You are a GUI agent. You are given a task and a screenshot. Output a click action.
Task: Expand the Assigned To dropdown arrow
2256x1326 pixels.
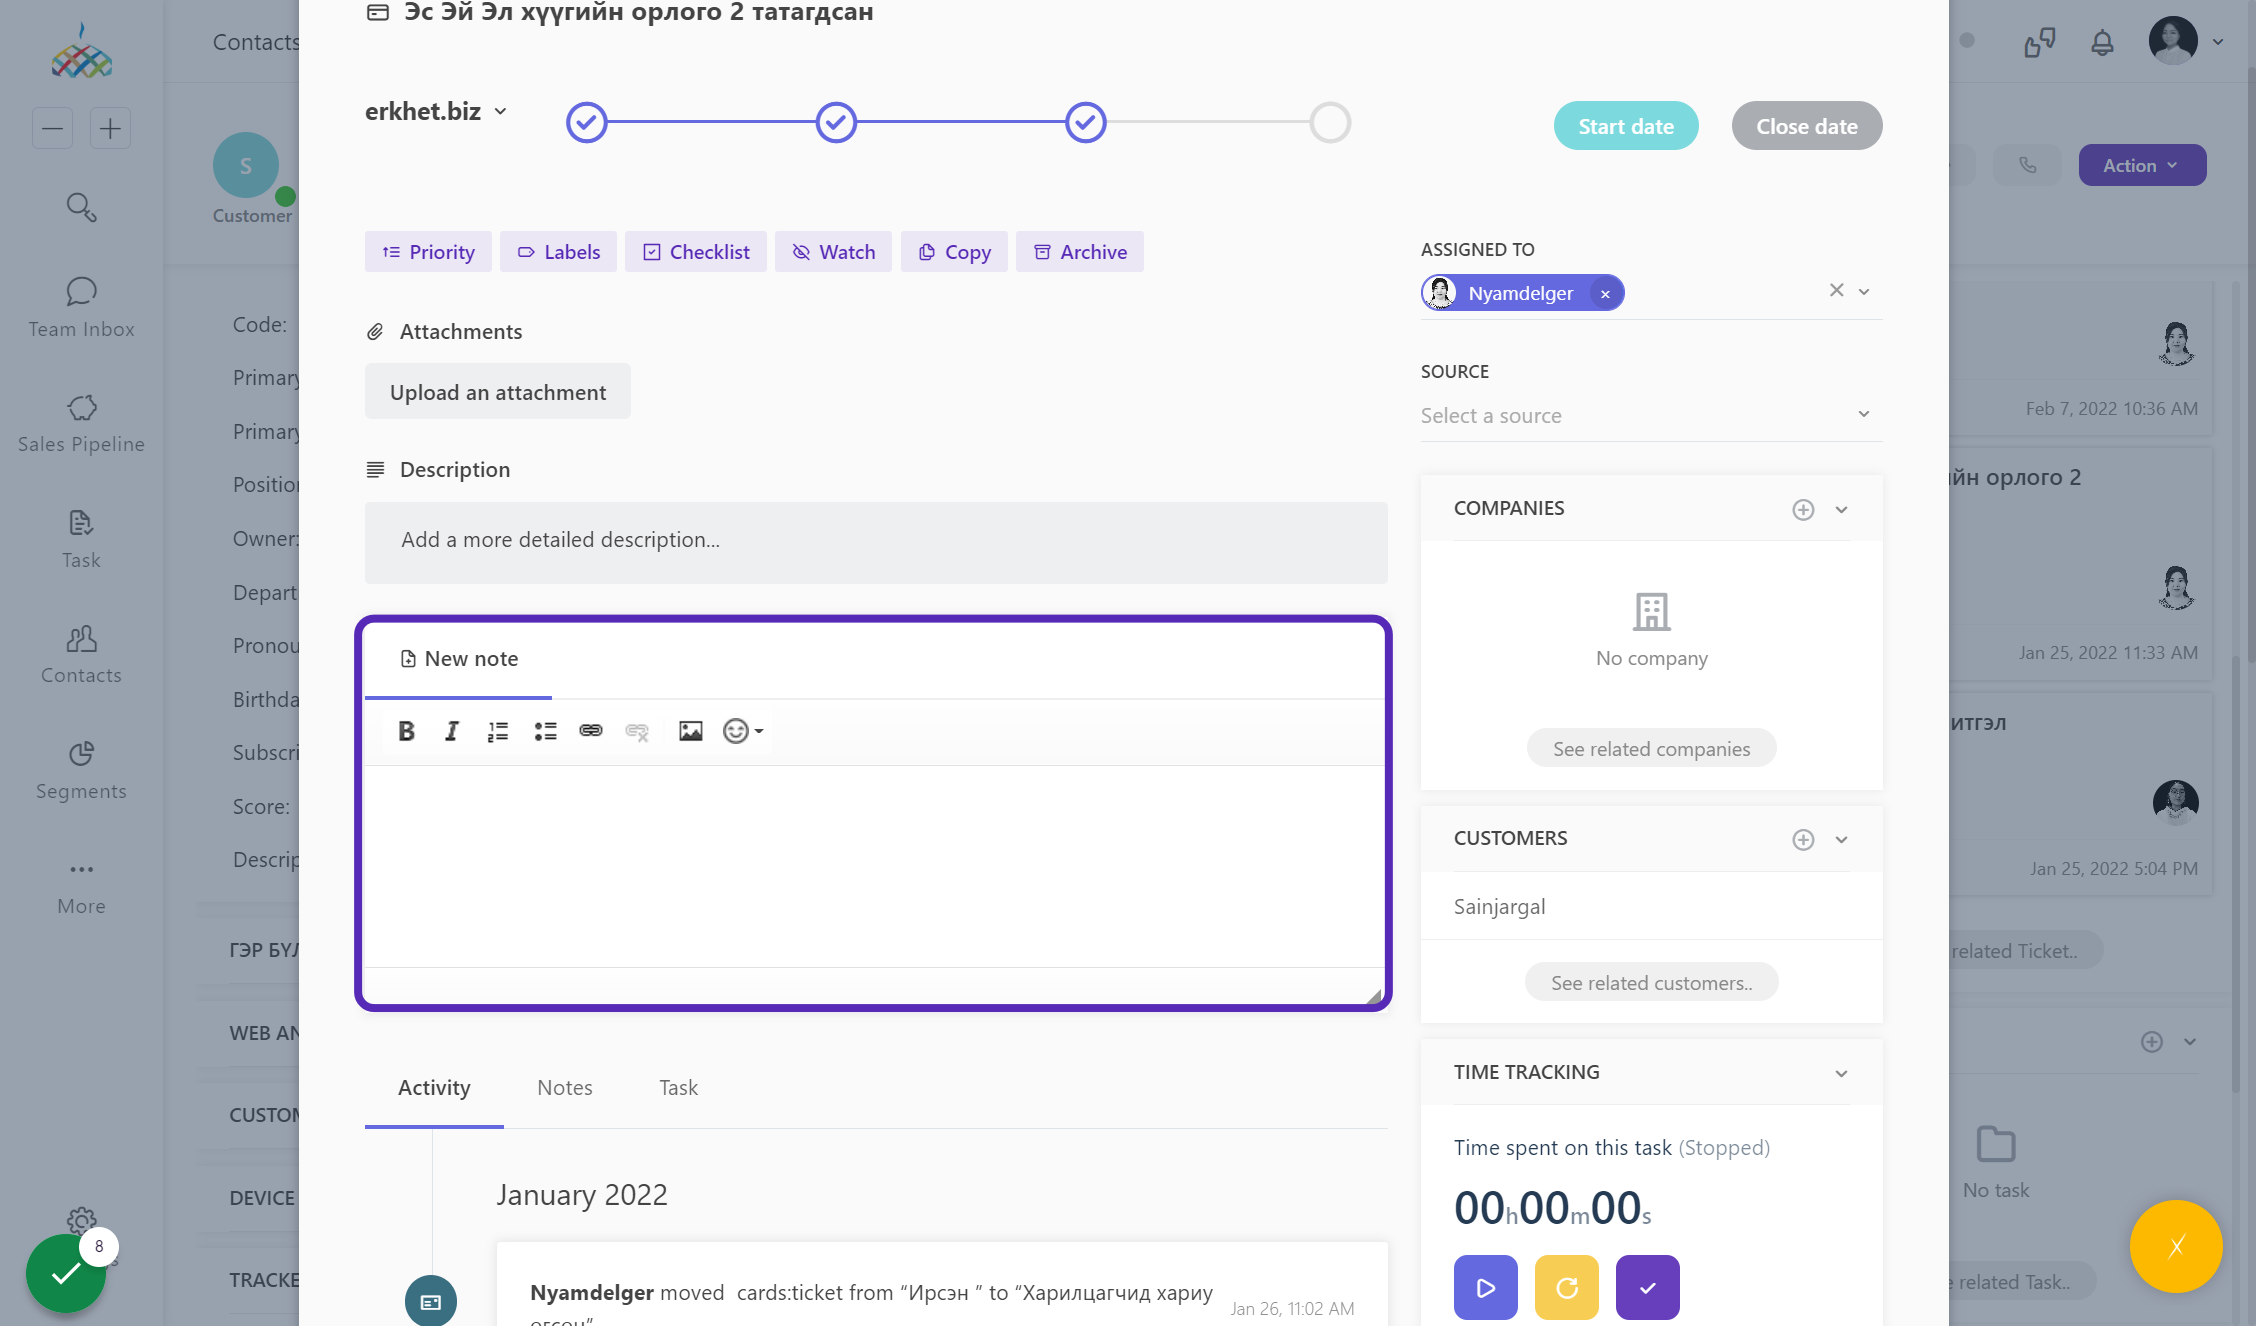coord(1864,291)
